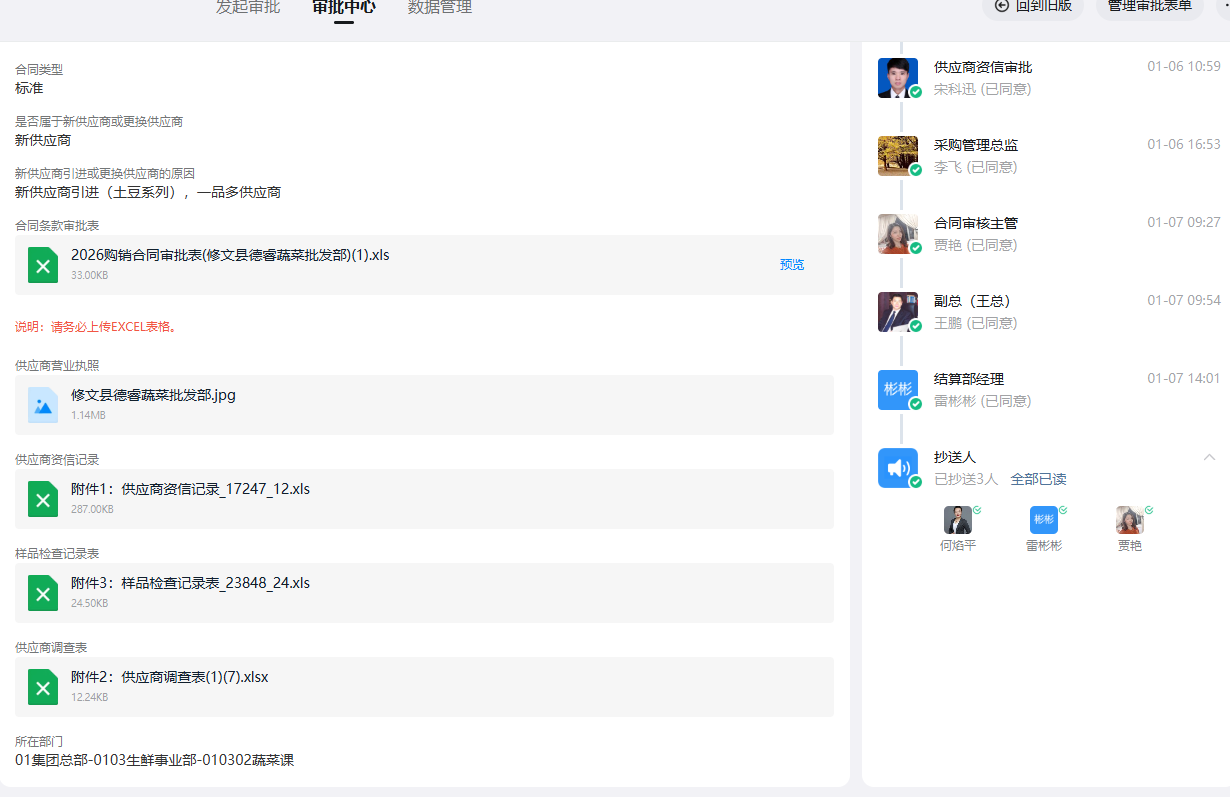Viewport: 1230px width, 797px height.
Task: Click the Excel icon for 附件2 供应商调查表
Action: click(x=43, y=687)
